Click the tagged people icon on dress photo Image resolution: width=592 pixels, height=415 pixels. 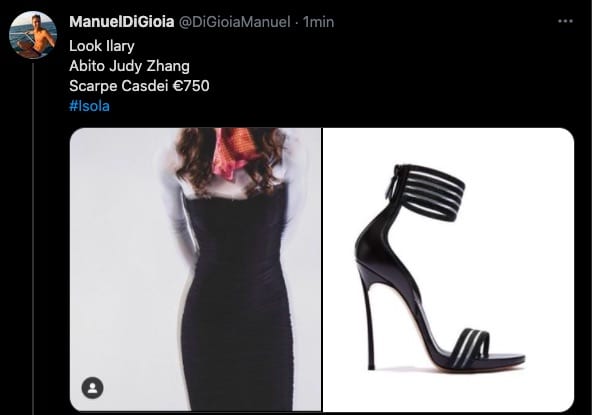pos(92,388)
